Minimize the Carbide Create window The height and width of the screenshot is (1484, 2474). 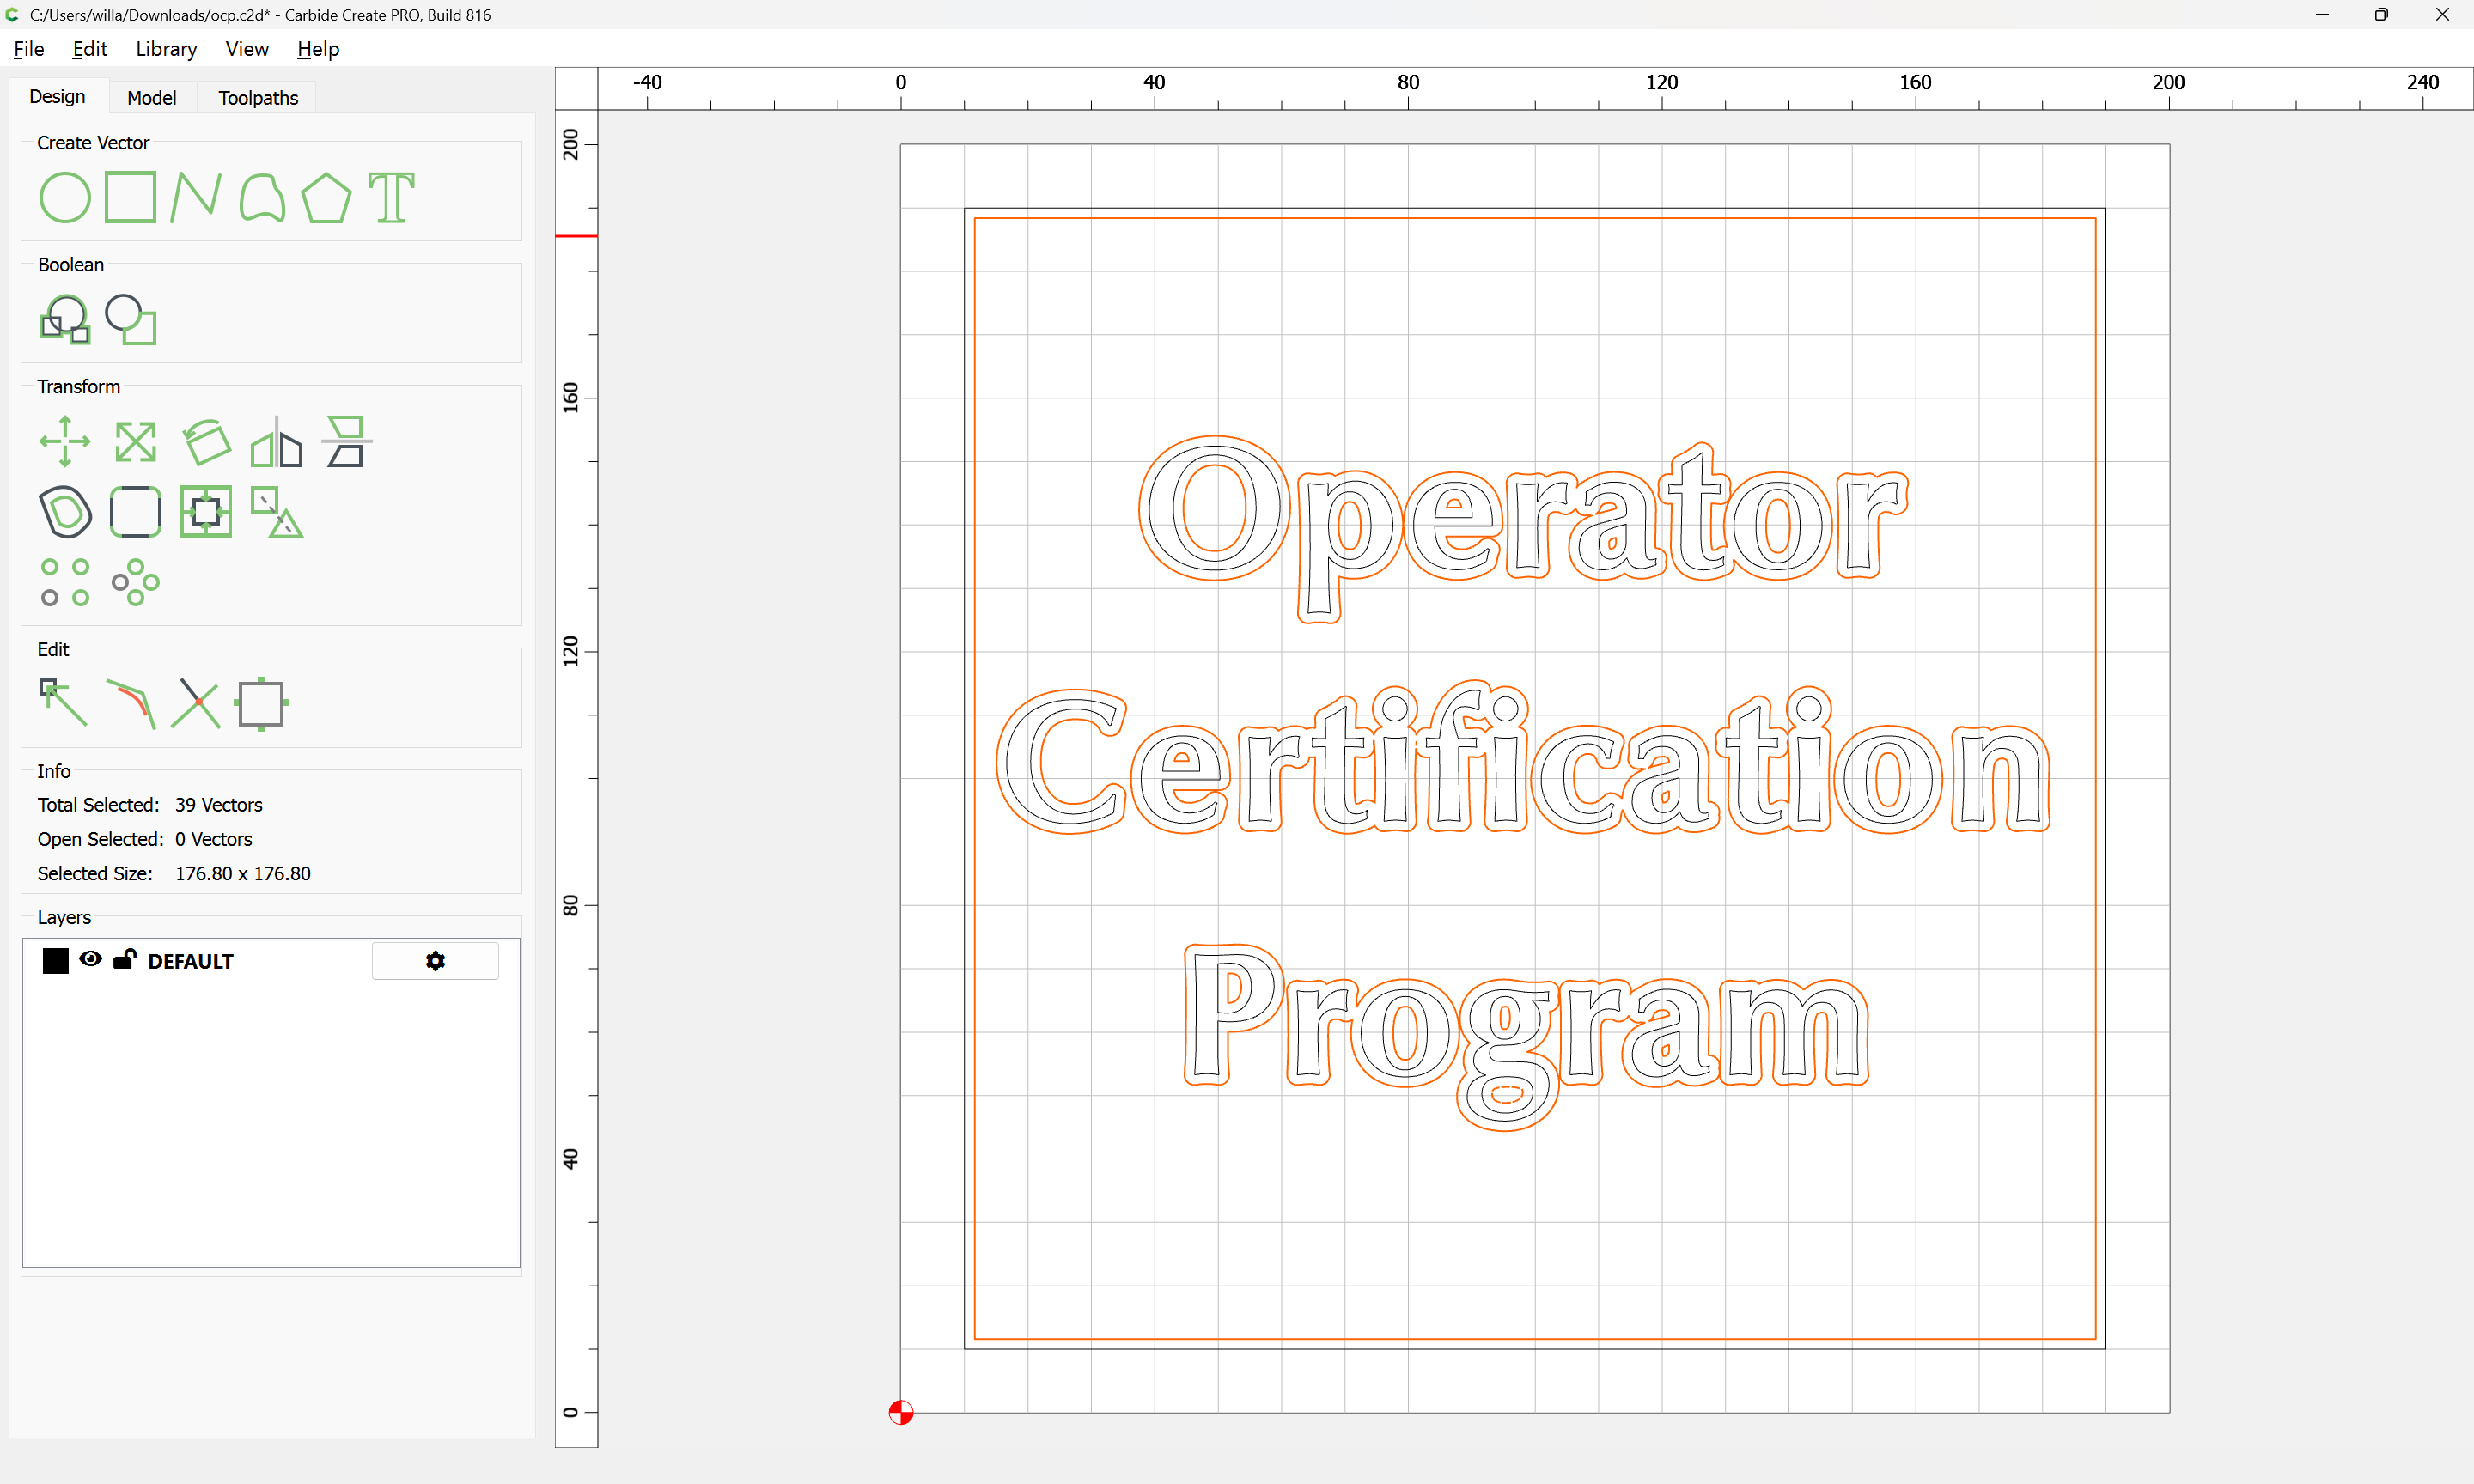[2322, 14]
